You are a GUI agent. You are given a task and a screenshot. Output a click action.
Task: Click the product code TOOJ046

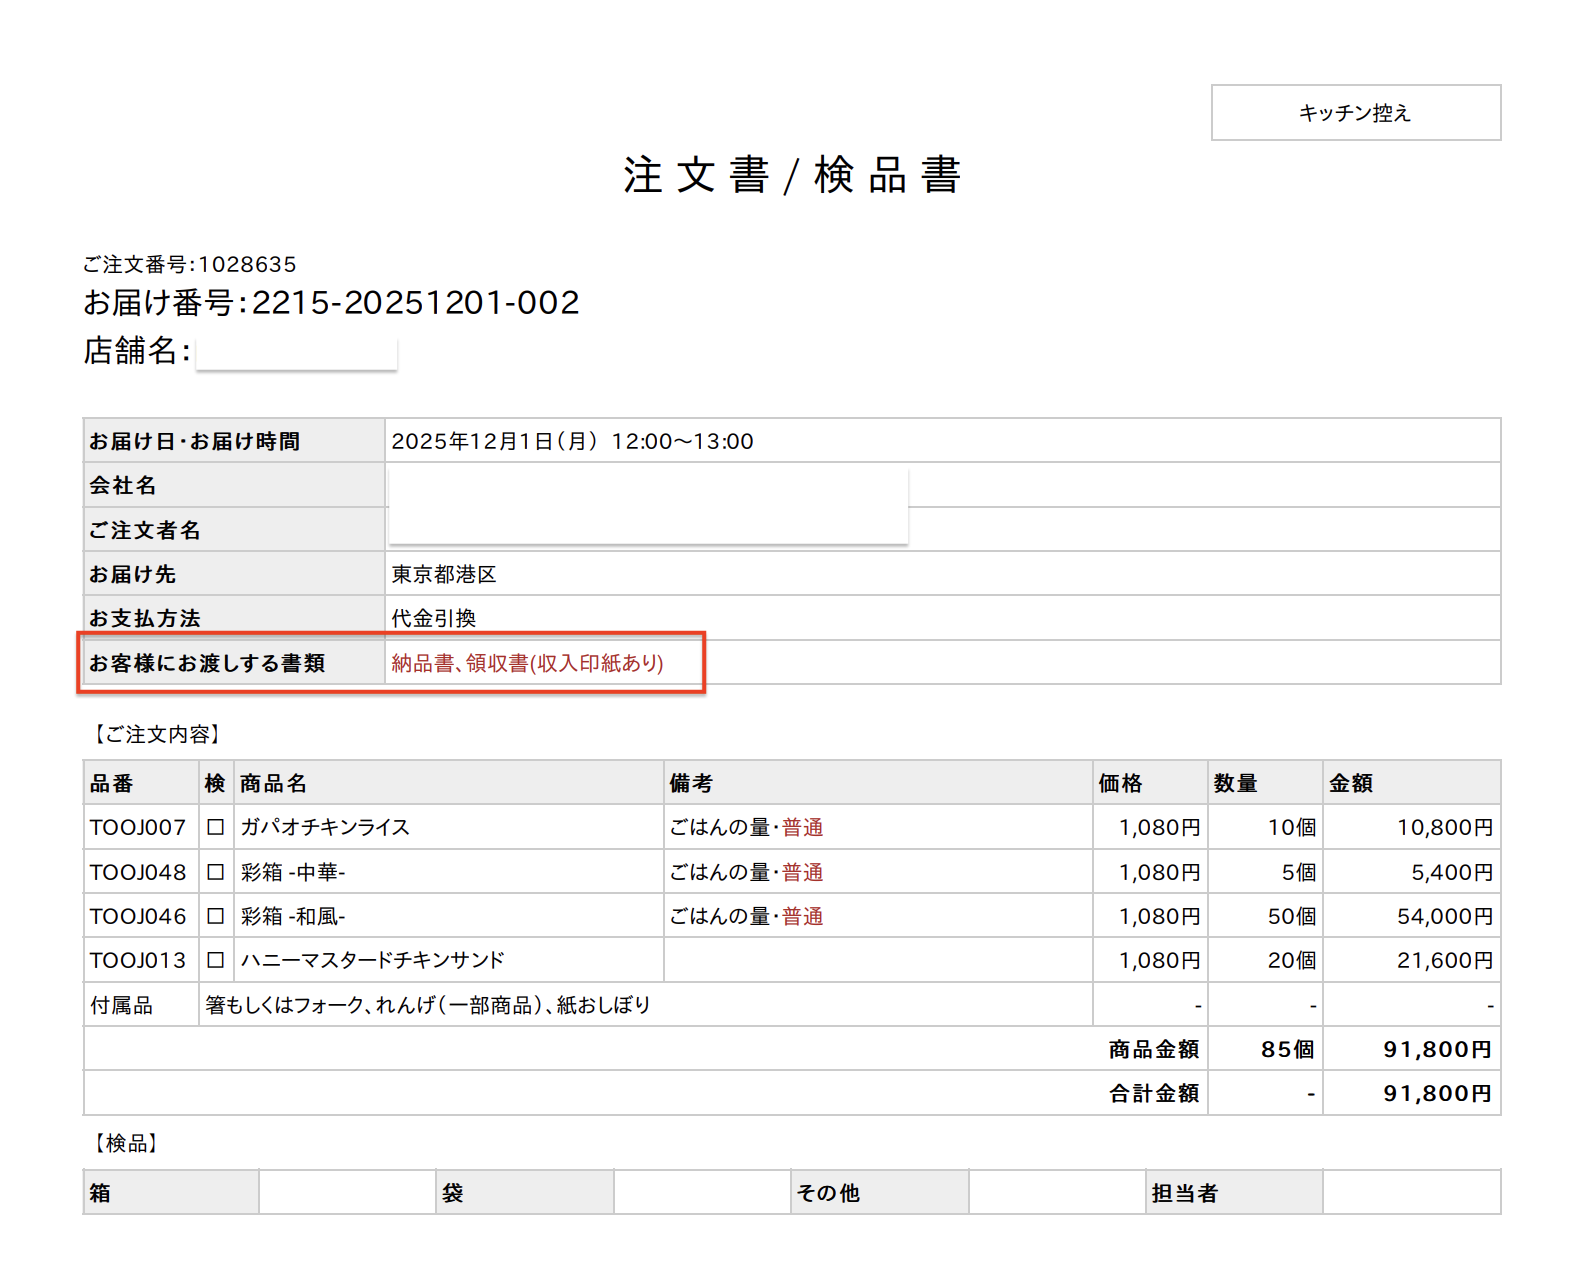click(x=138, y=916)
